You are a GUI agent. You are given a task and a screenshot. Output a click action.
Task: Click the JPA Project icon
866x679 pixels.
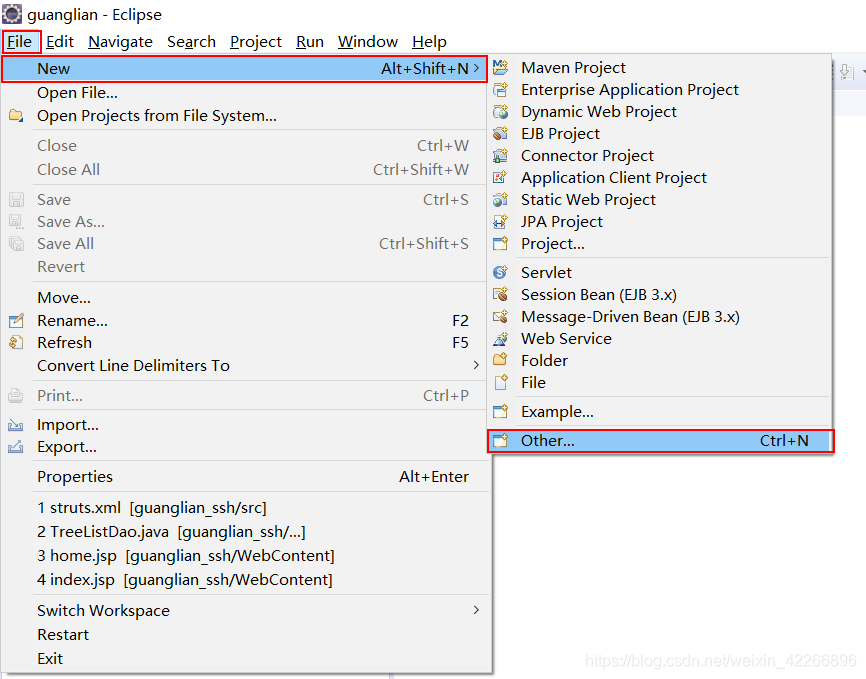500,222
